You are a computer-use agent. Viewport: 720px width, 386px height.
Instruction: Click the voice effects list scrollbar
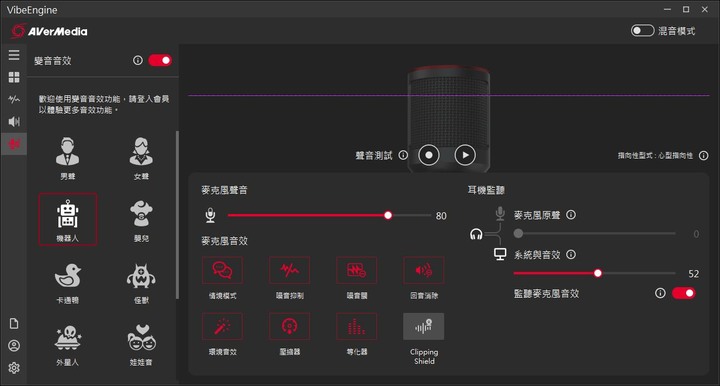coord(177,215)
